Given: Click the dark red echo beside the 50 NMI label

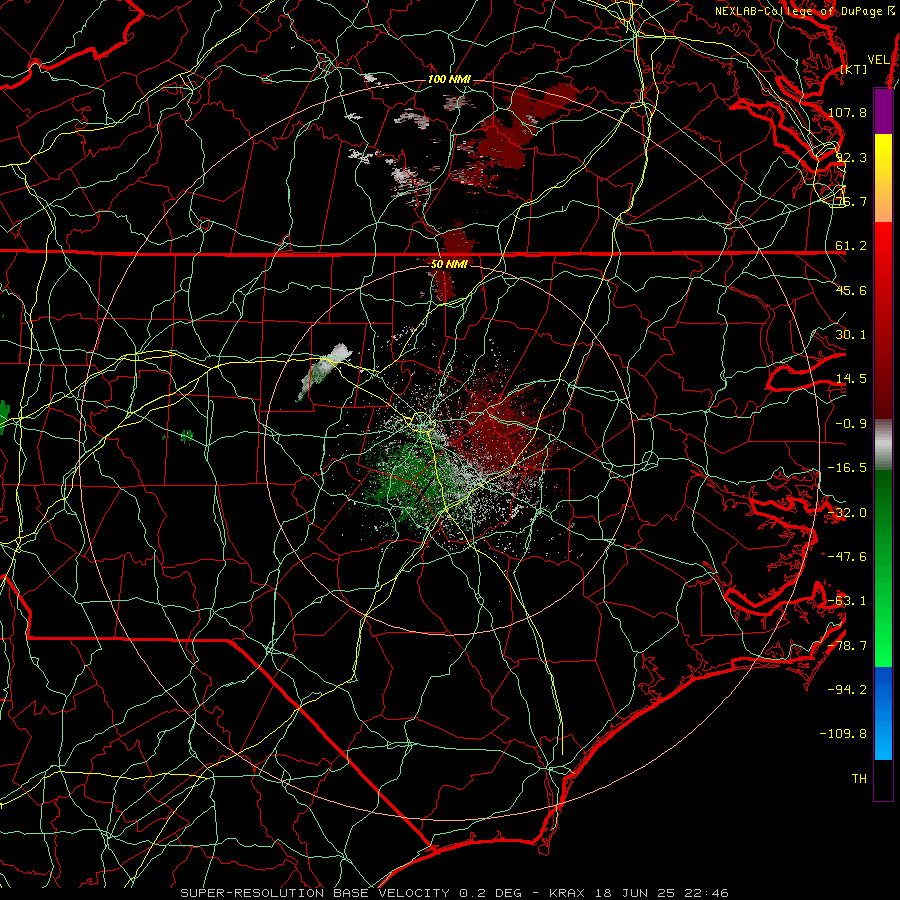Looking at the screenshot, I should click(x=445, y=284).
